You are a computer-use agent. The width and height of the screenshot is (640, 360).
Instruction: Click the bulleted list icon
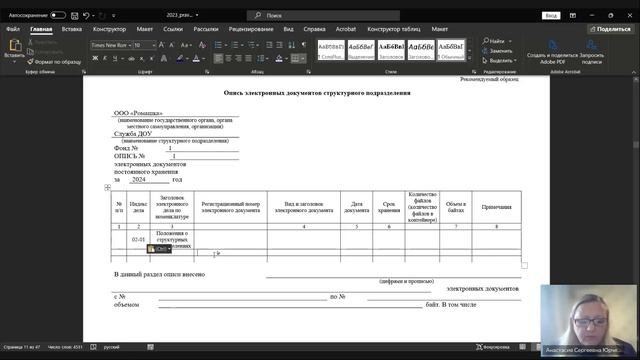click(218, 45)
